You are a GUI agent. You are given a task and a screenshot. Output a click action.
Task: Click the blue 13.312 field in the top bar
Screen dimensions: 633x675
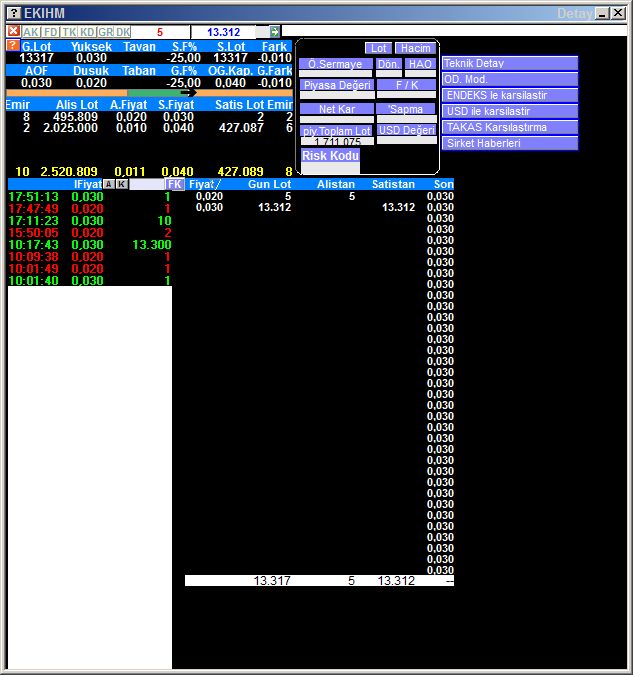tap(223, 32)
